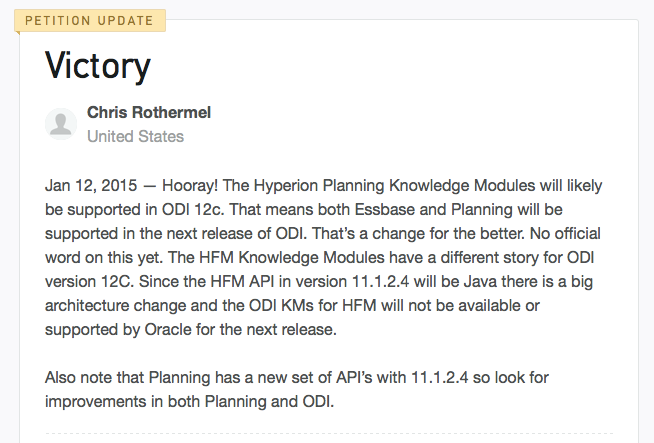Click the paragraph starting Also note that Planning
This screenshot has height=443, width=654.
click(297, 390)
